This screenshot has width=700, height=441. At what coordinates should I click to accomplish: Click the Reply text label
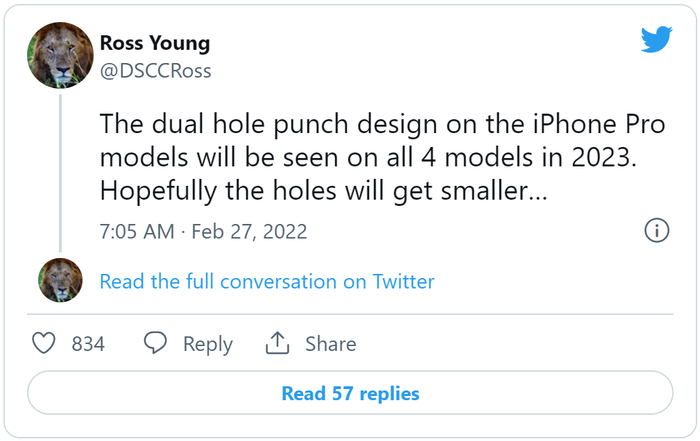207,344
